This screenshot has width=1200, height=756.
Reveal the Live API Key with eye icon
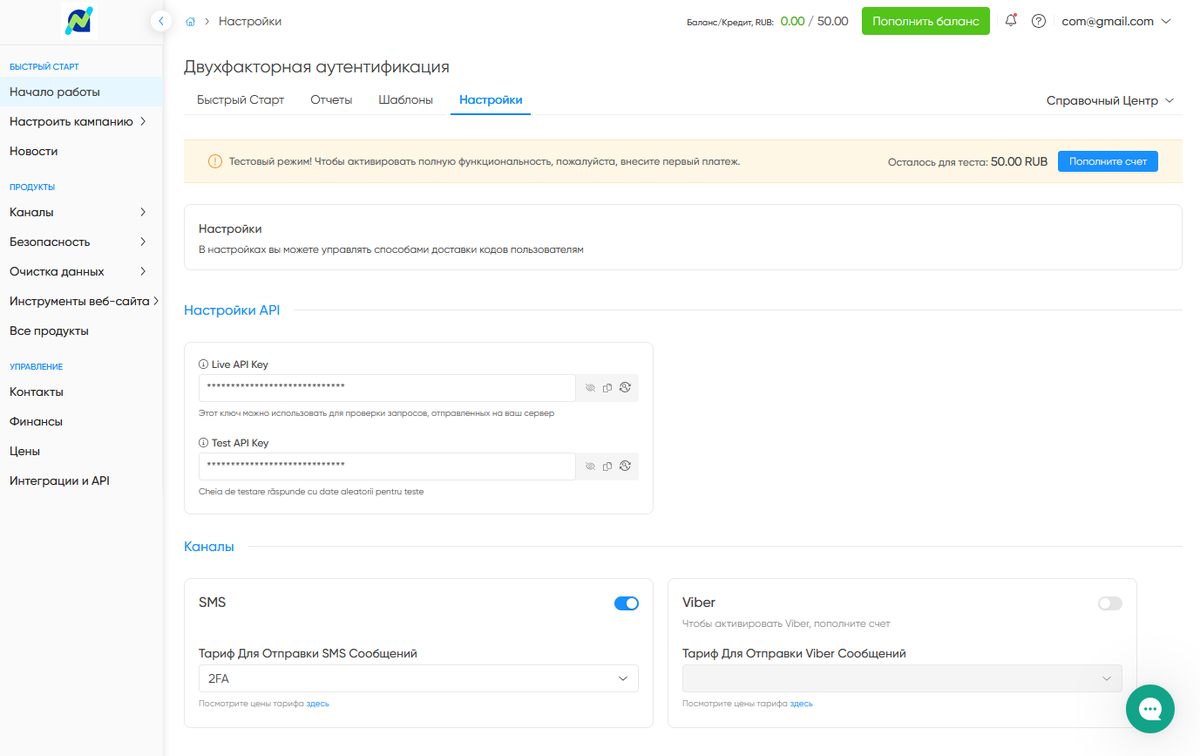point(590,387)
